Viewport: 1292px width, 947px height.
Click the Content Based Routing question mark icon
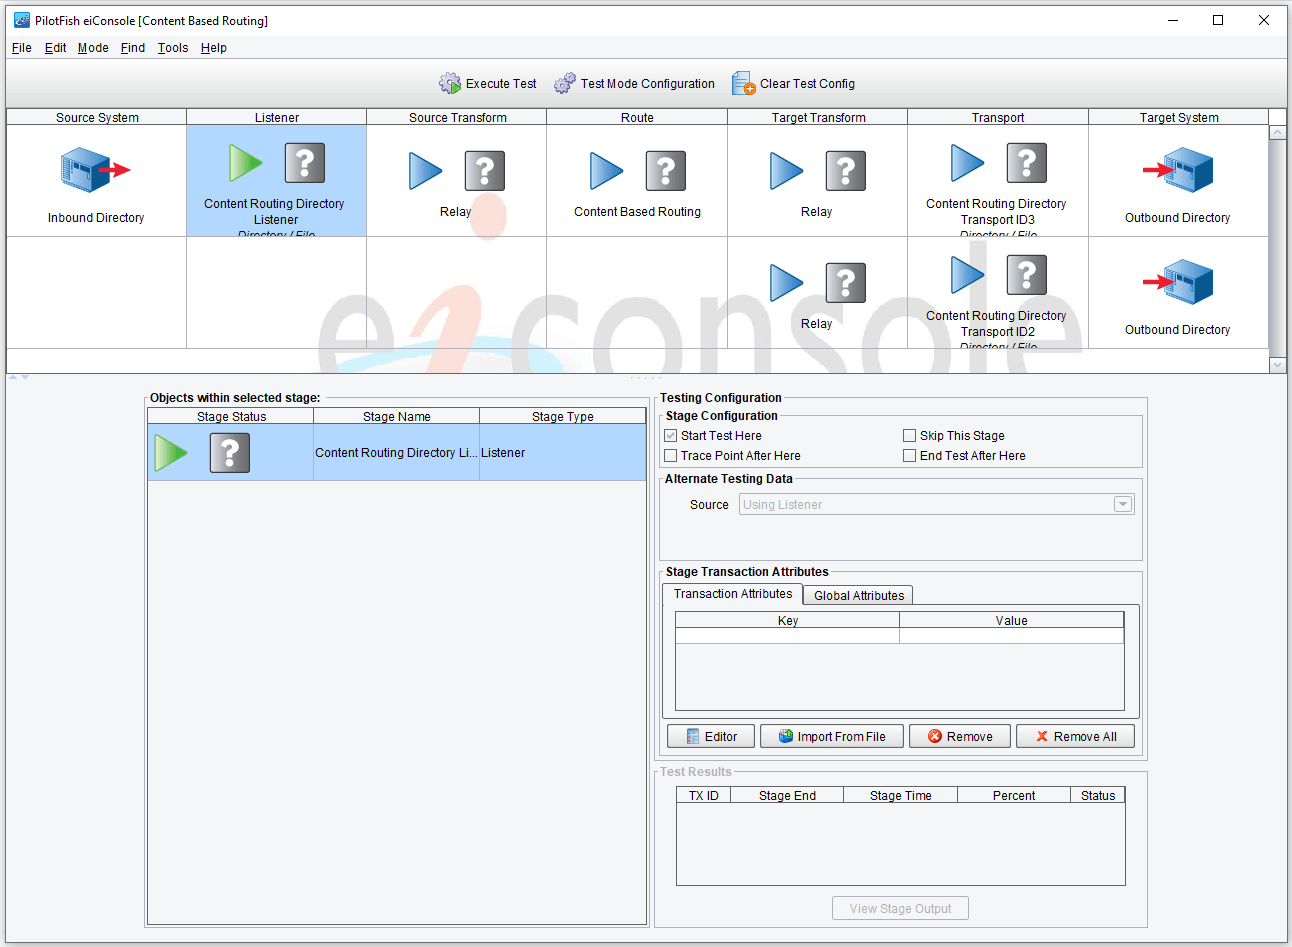tap(666, 171)
